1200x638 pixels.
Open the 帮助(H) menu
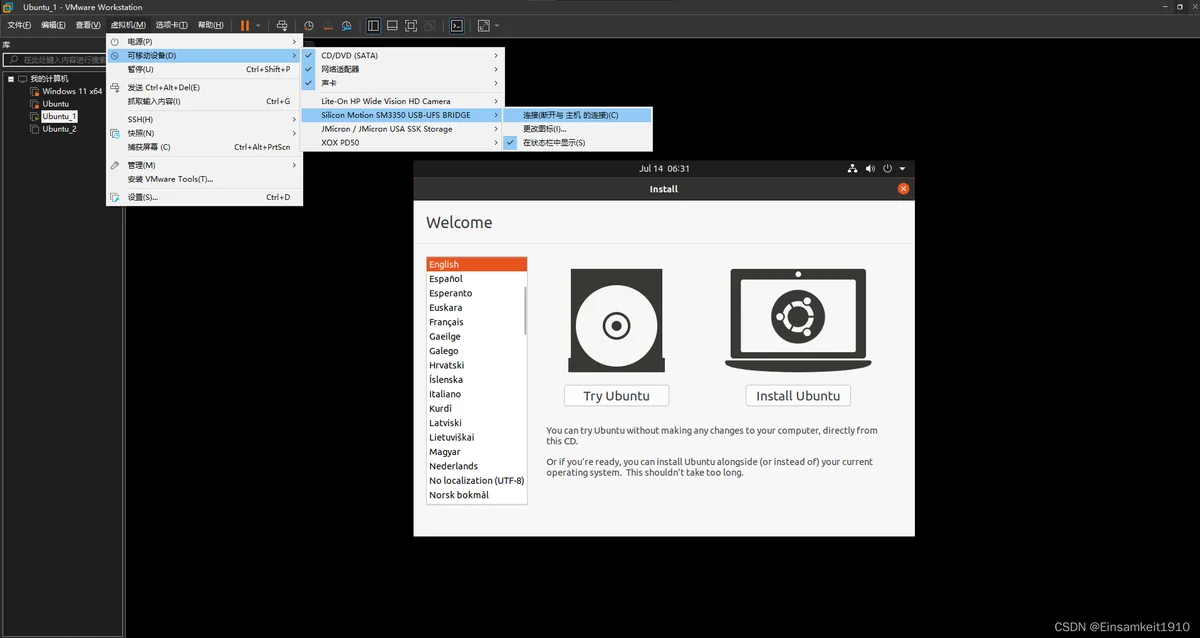point(210,25)
